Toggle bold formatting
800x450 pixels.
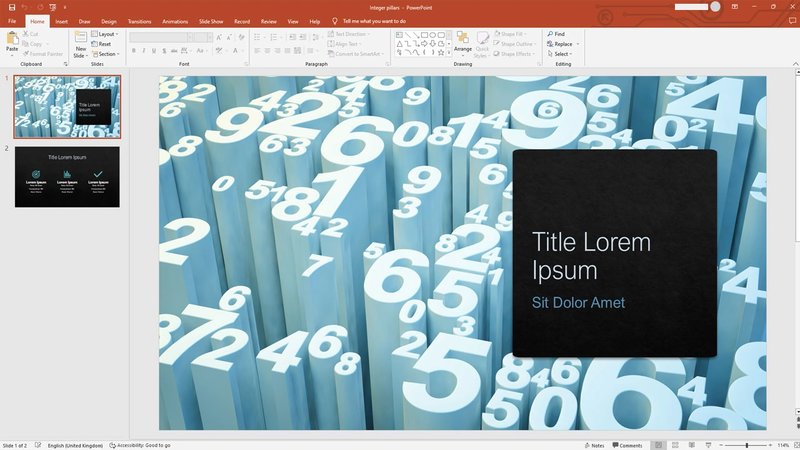pos(134,51)
